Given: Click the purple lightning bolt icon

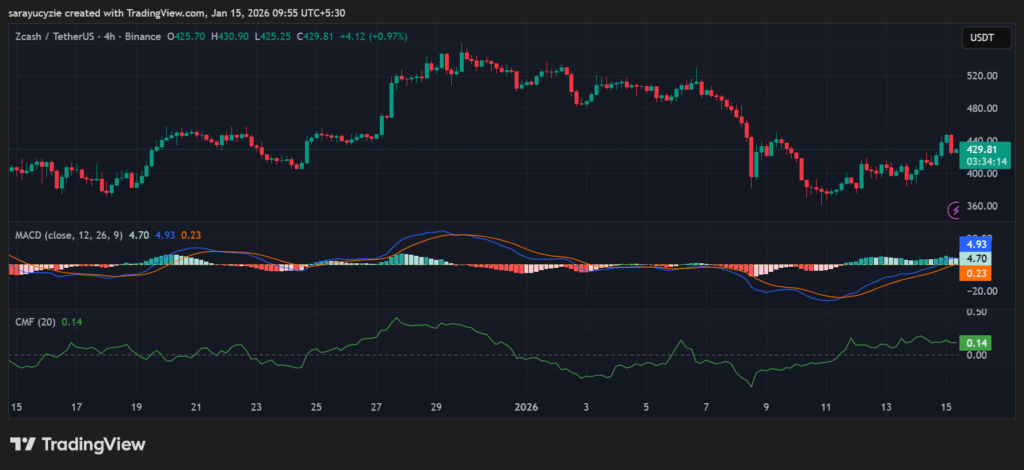Looking at the screenshot, I should pyautogui.click(x=954, y=210).
